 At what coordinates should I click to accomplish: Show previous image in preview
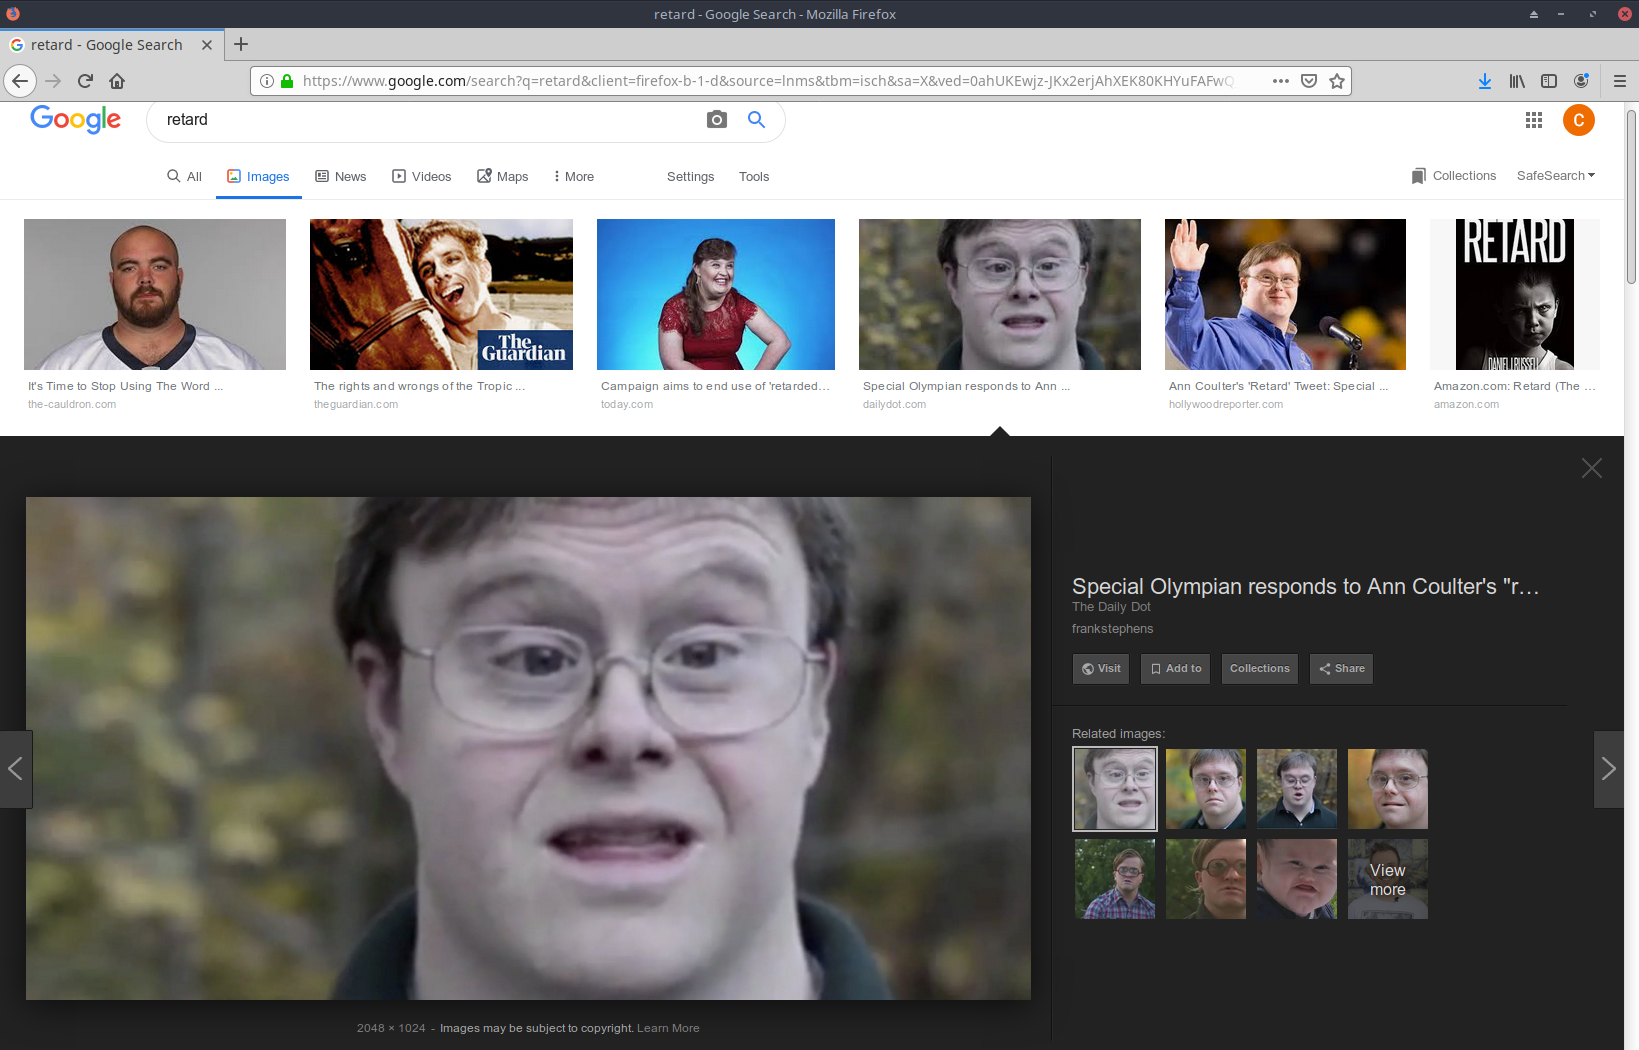pos(16,769)
